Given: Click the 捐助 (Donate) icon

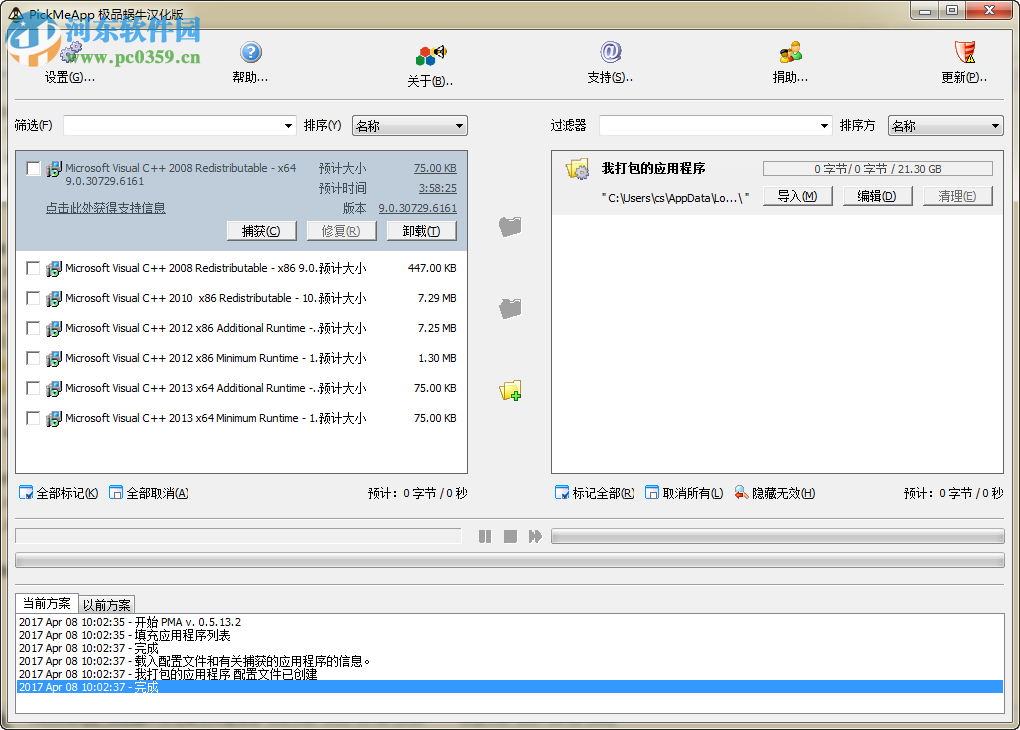Looking at the screenshot, I should tap(789, 62).
